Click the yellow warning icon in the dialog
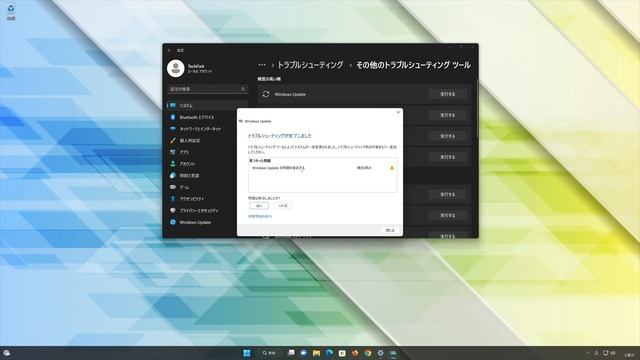This screenshot has height=360, width=640. pos(392,168)
